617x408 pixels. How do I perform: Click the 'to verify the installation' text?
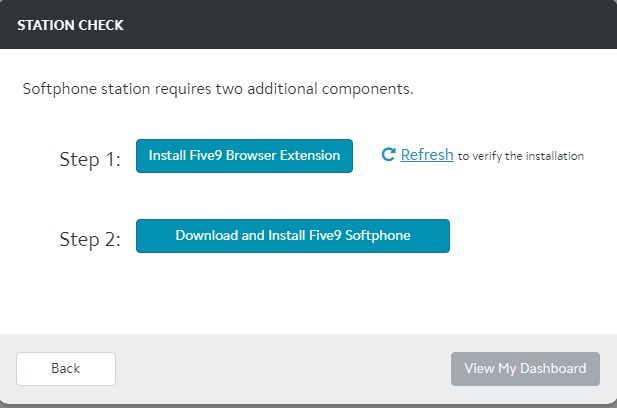tap(521, 156)
